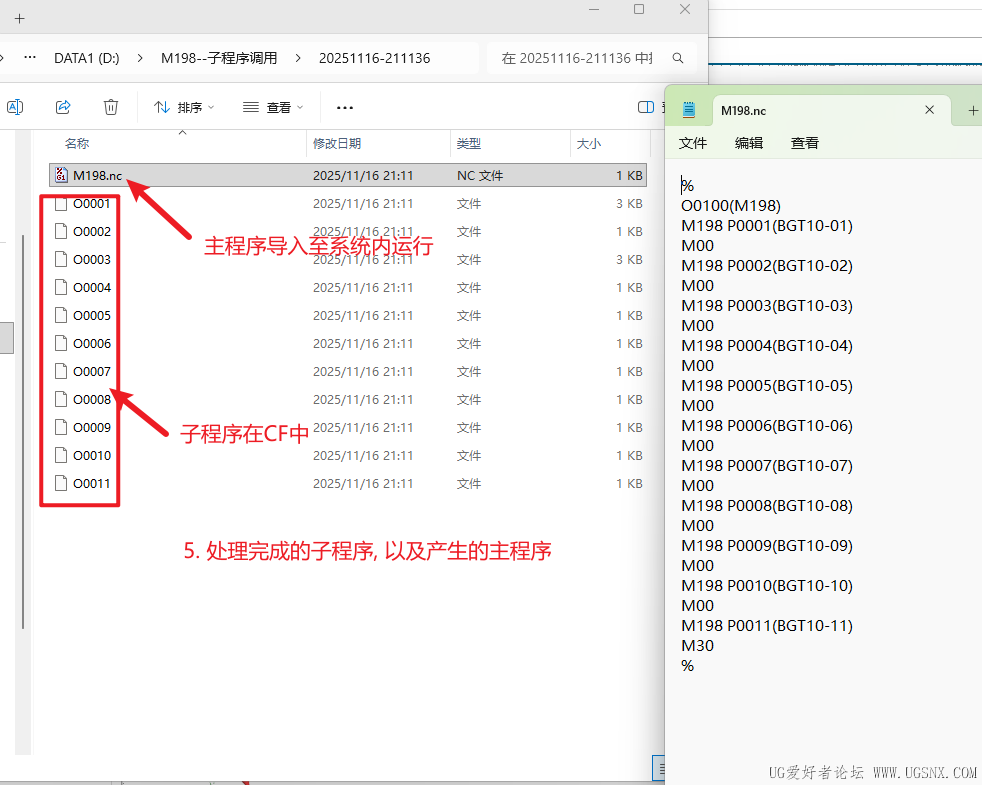This screenshot has width=982, height=785.
Task: Expand chevron after M198--子程序调用 breadcrumb
Action: point(297,58)
